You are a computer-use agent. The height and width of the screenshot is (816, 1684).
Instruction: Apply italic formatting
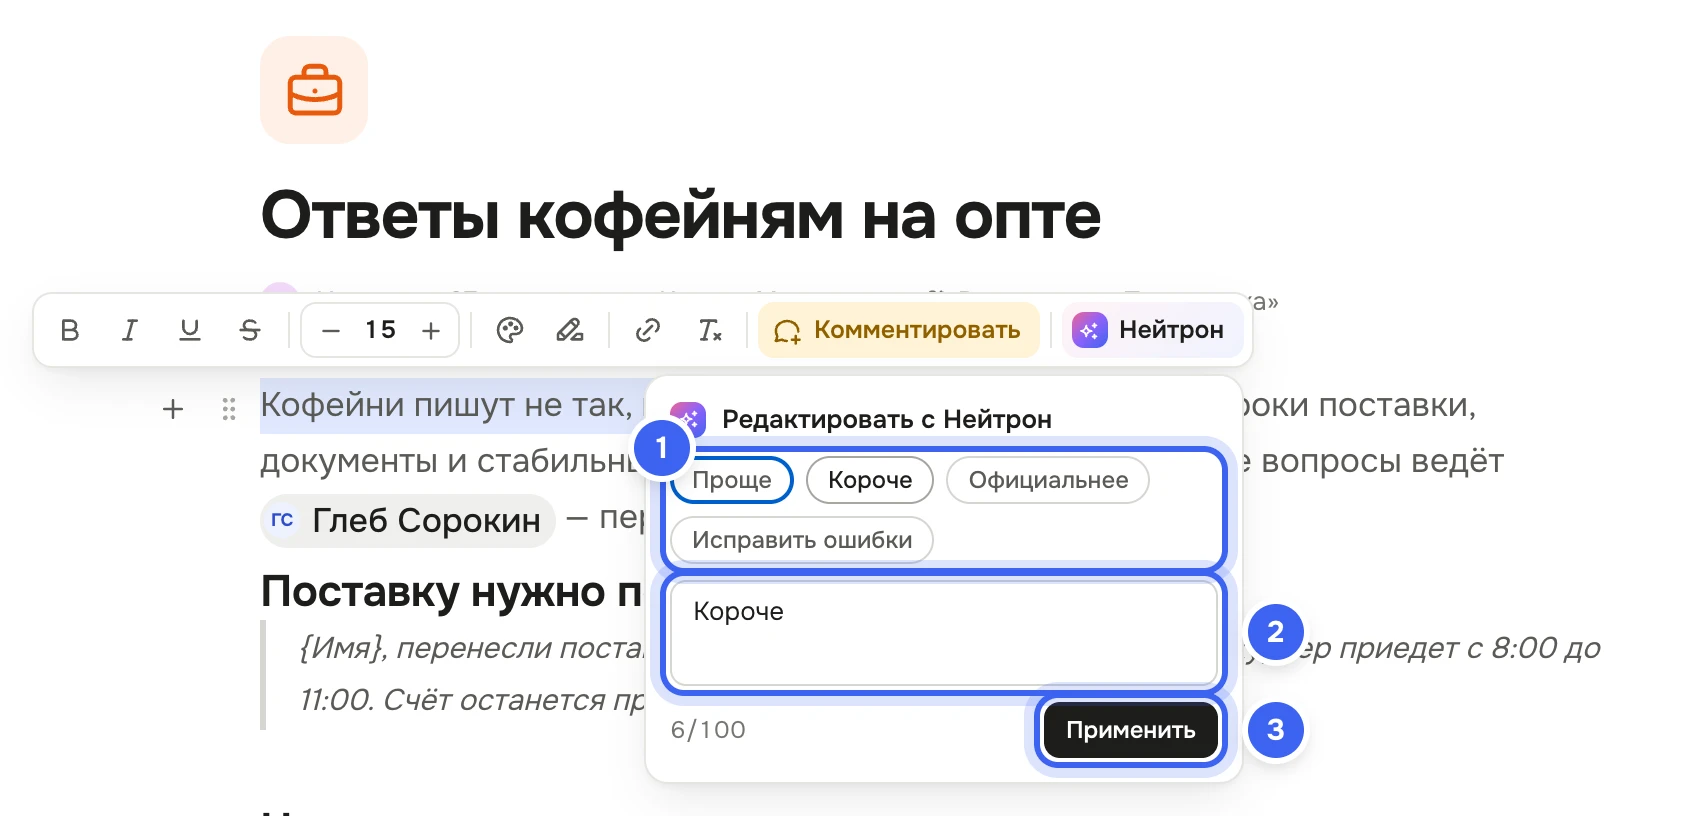130,330
